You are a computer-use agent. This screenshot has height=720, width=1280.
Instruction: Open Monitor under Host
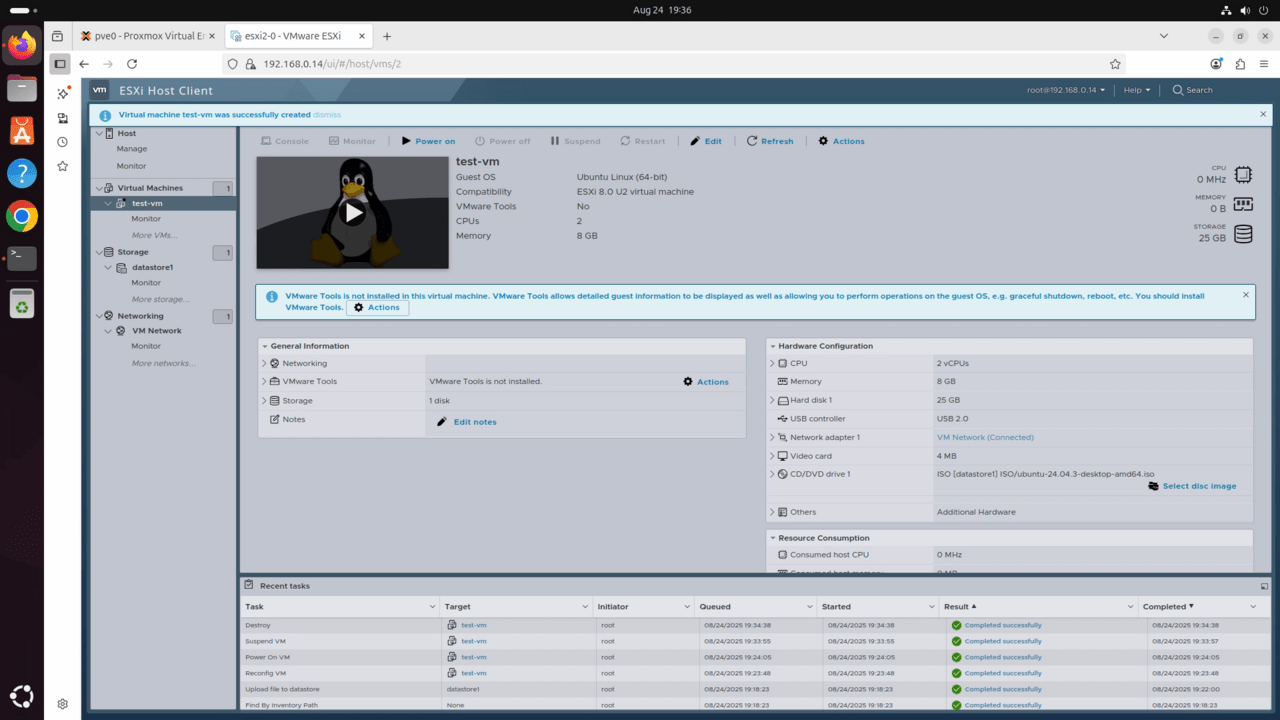(131, 166)
